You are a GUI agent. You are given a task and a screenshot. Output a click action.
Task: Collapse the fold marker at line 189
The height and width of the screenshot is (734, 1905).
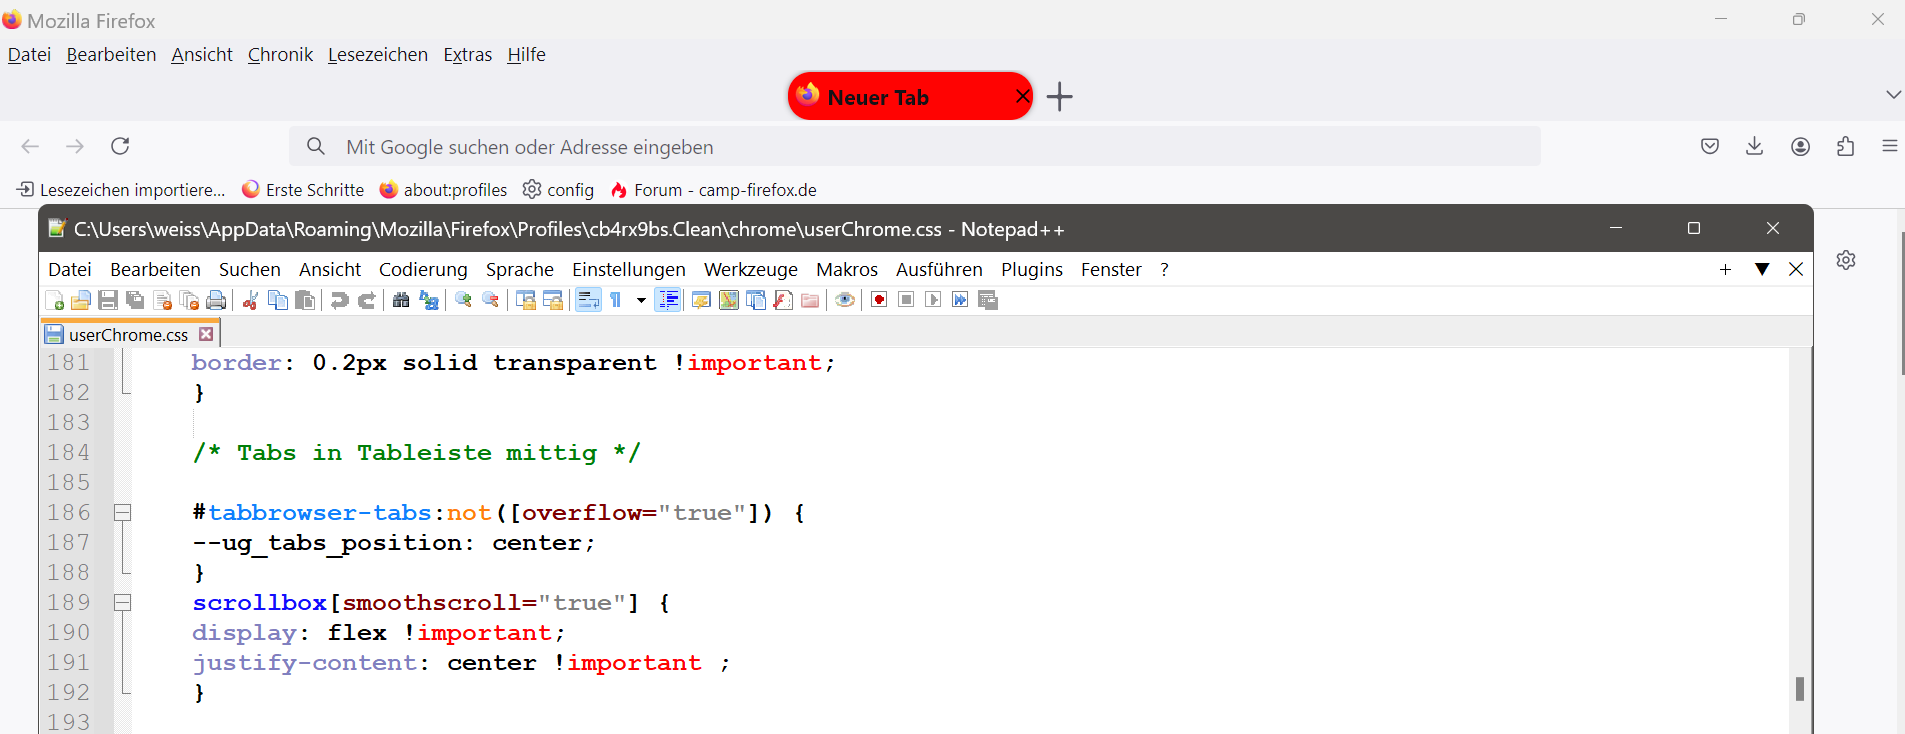(123, 603)
